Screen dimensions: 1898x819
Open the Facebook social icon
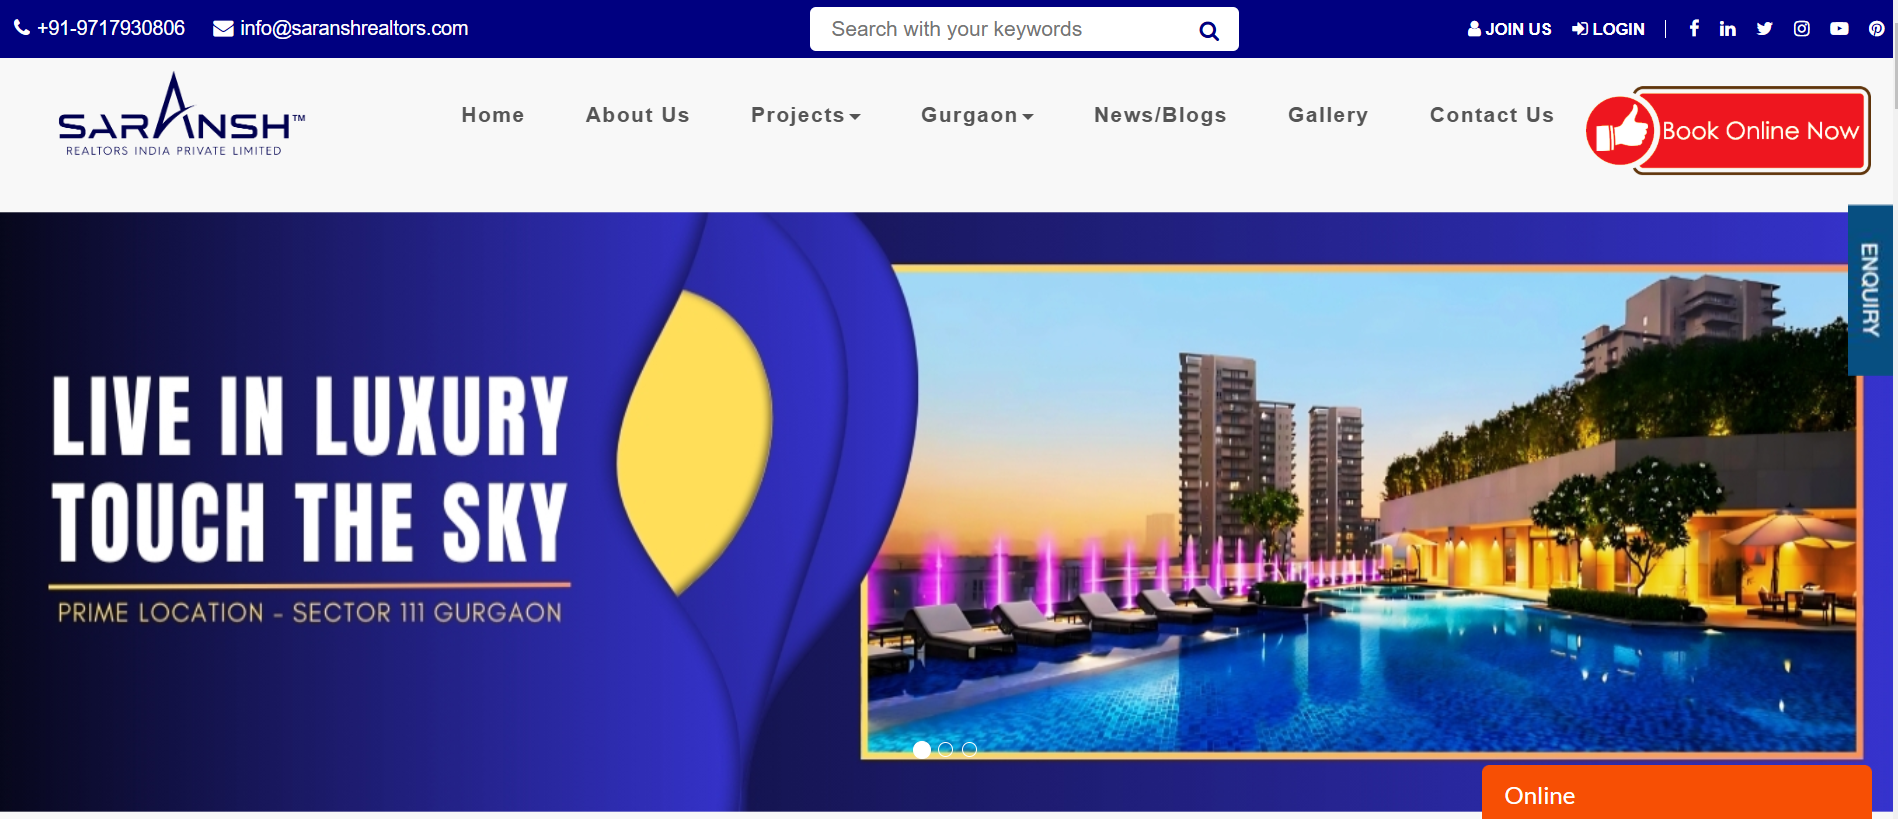[1694, 28]
